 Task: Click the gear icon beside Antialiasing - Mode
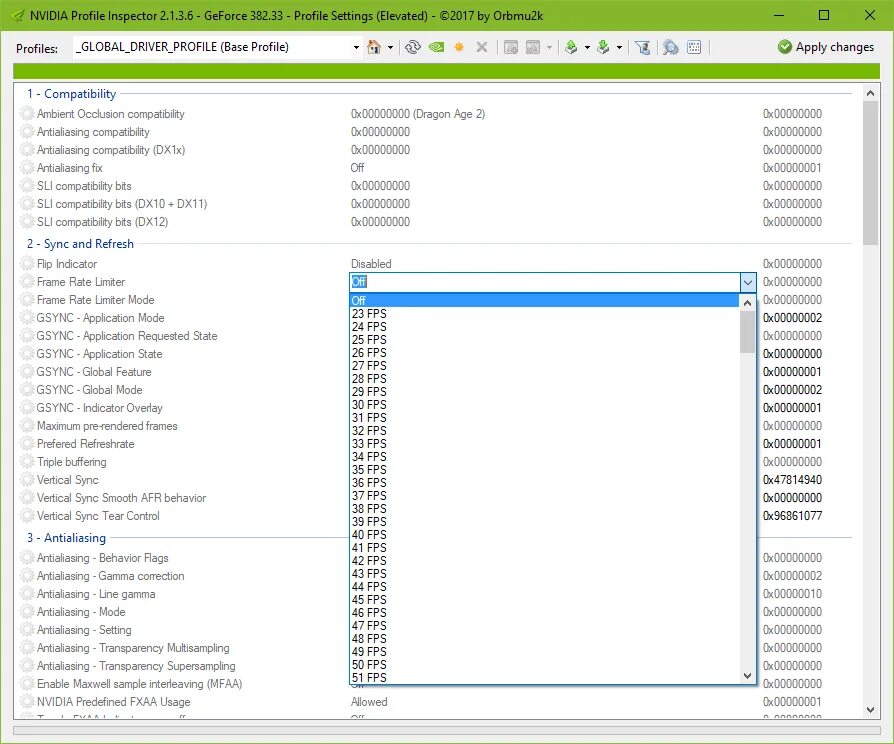(27, 612)
